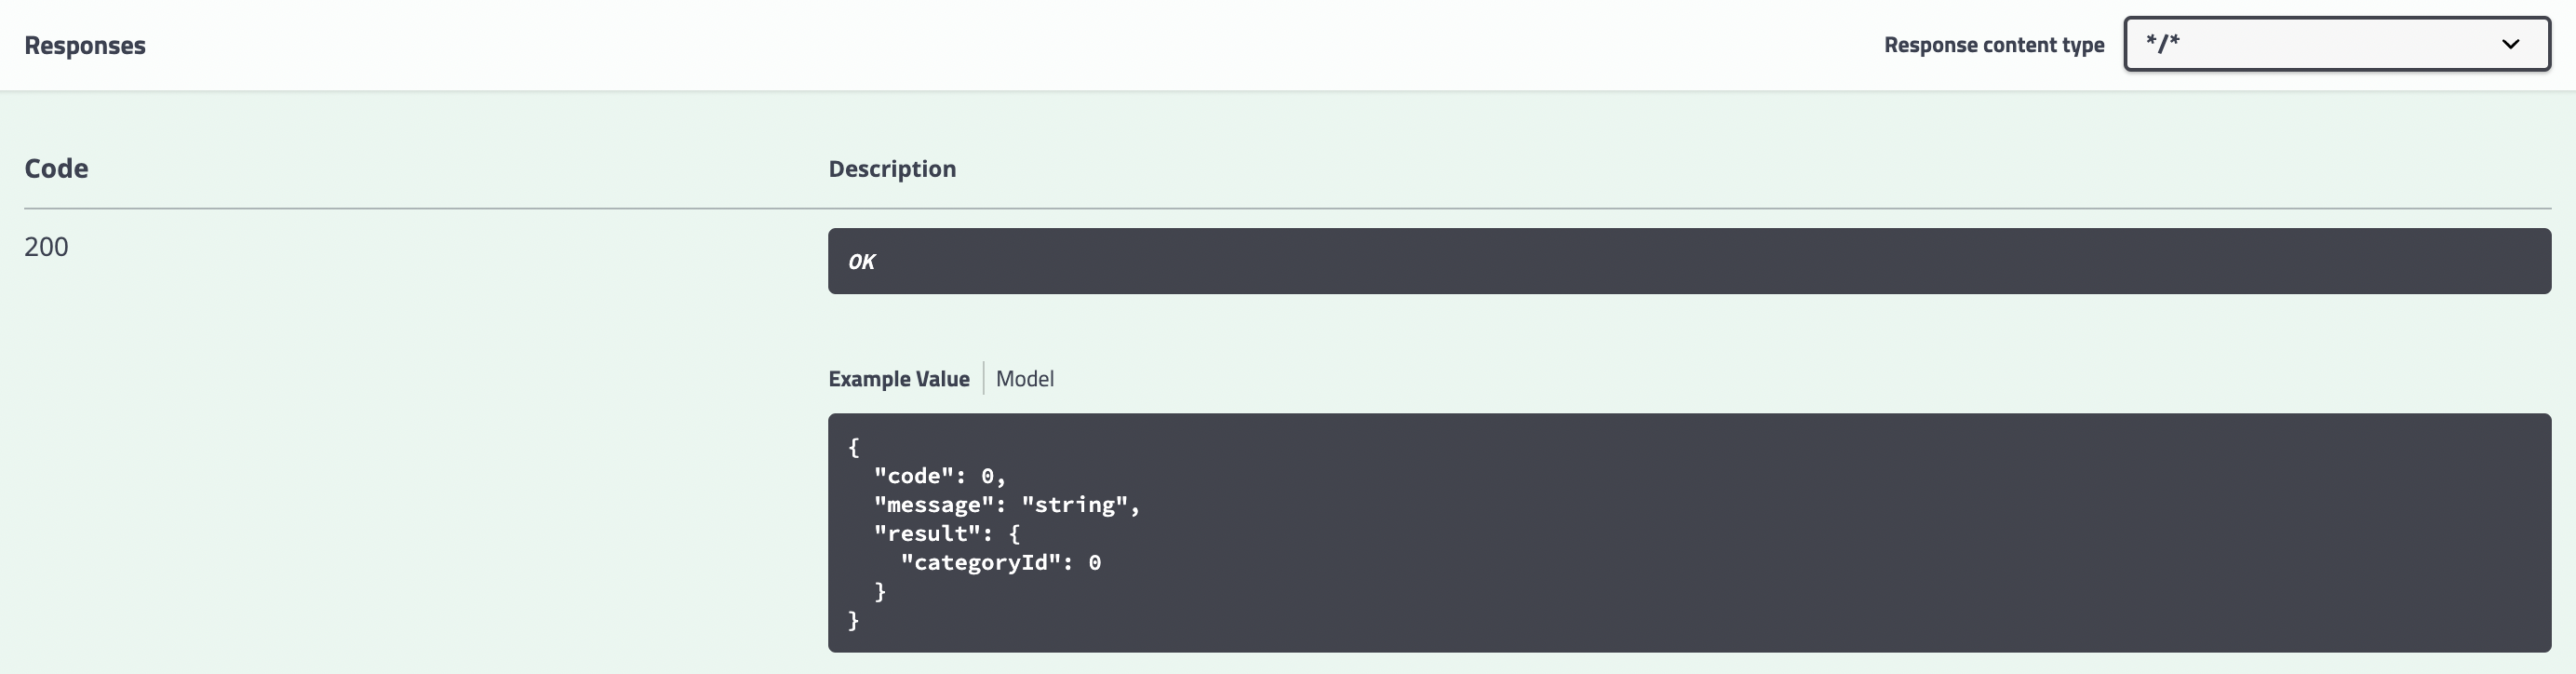This screenshot has width=2576, height=674.
Task: Click the */* value in content type box
Action: [2162, 43]
